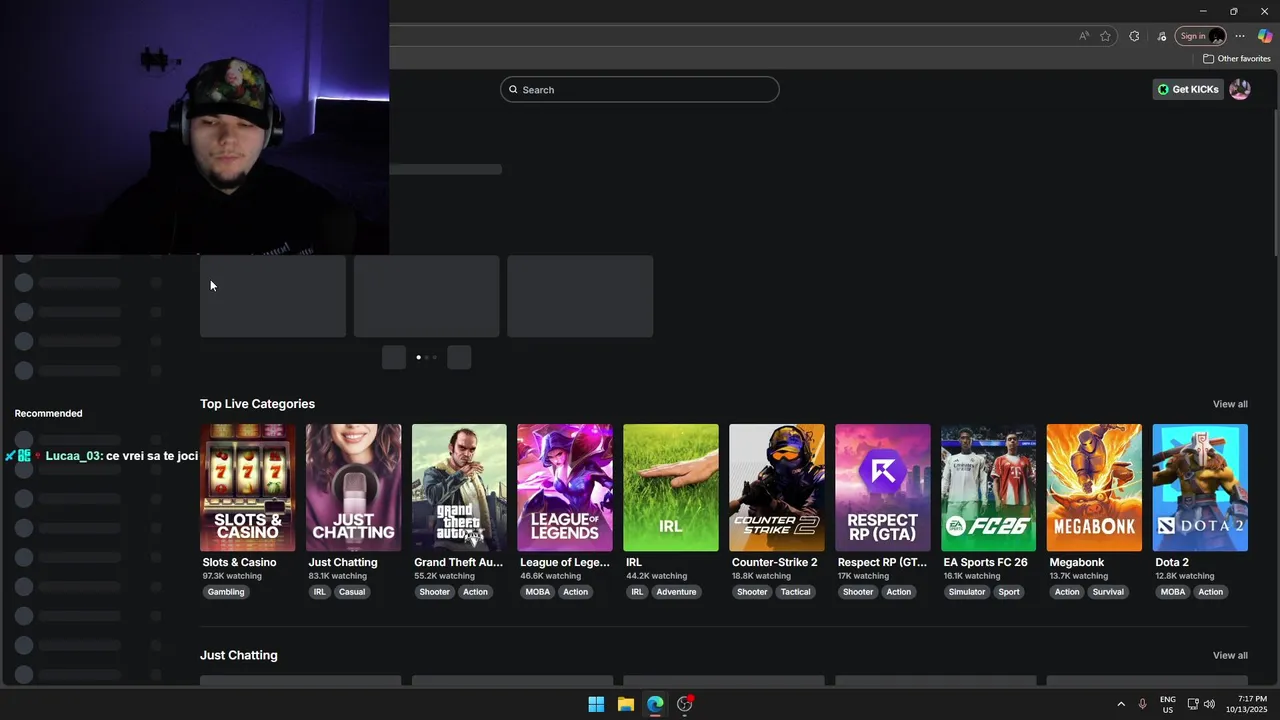Click the Slots & Casino title text

pos(239,562)
